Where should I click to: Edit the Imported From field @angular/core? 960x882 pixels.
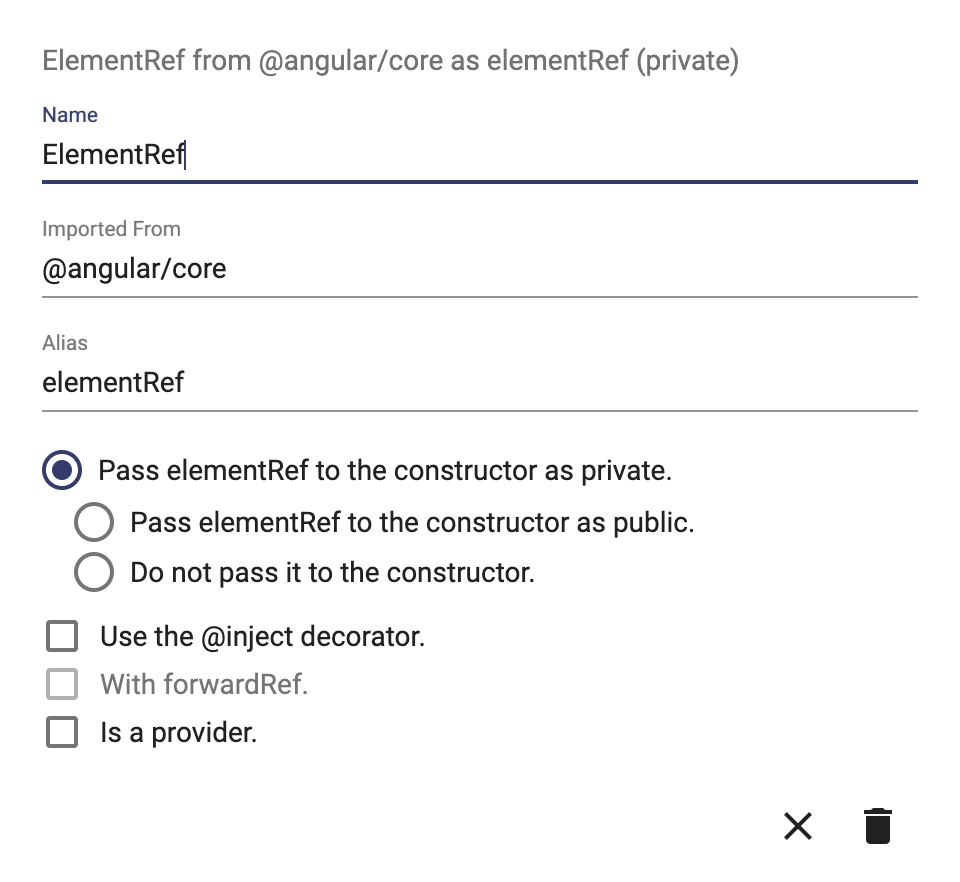[x=479, y=269]
